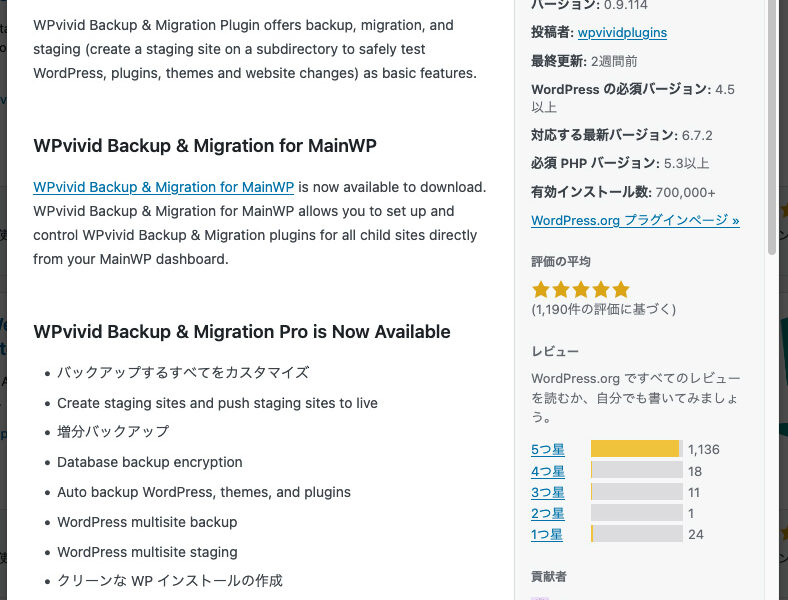Image resolution: width=788 pixels, height=600 pixels.
Task: Click the 4-star rating bar
Action: point(637,470)
